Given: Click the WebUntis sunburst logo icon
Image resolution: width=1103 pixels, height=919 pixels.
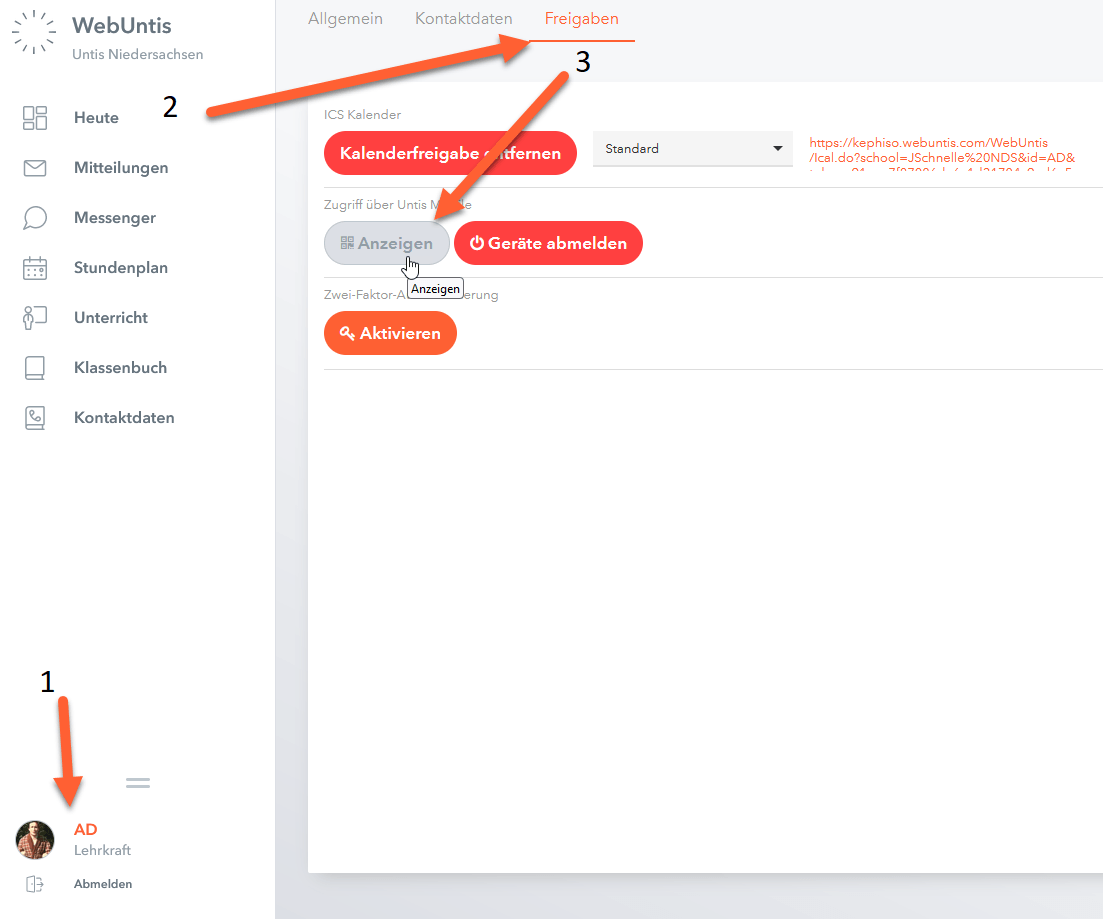Looking at the screenshot, I should [34, 32].
